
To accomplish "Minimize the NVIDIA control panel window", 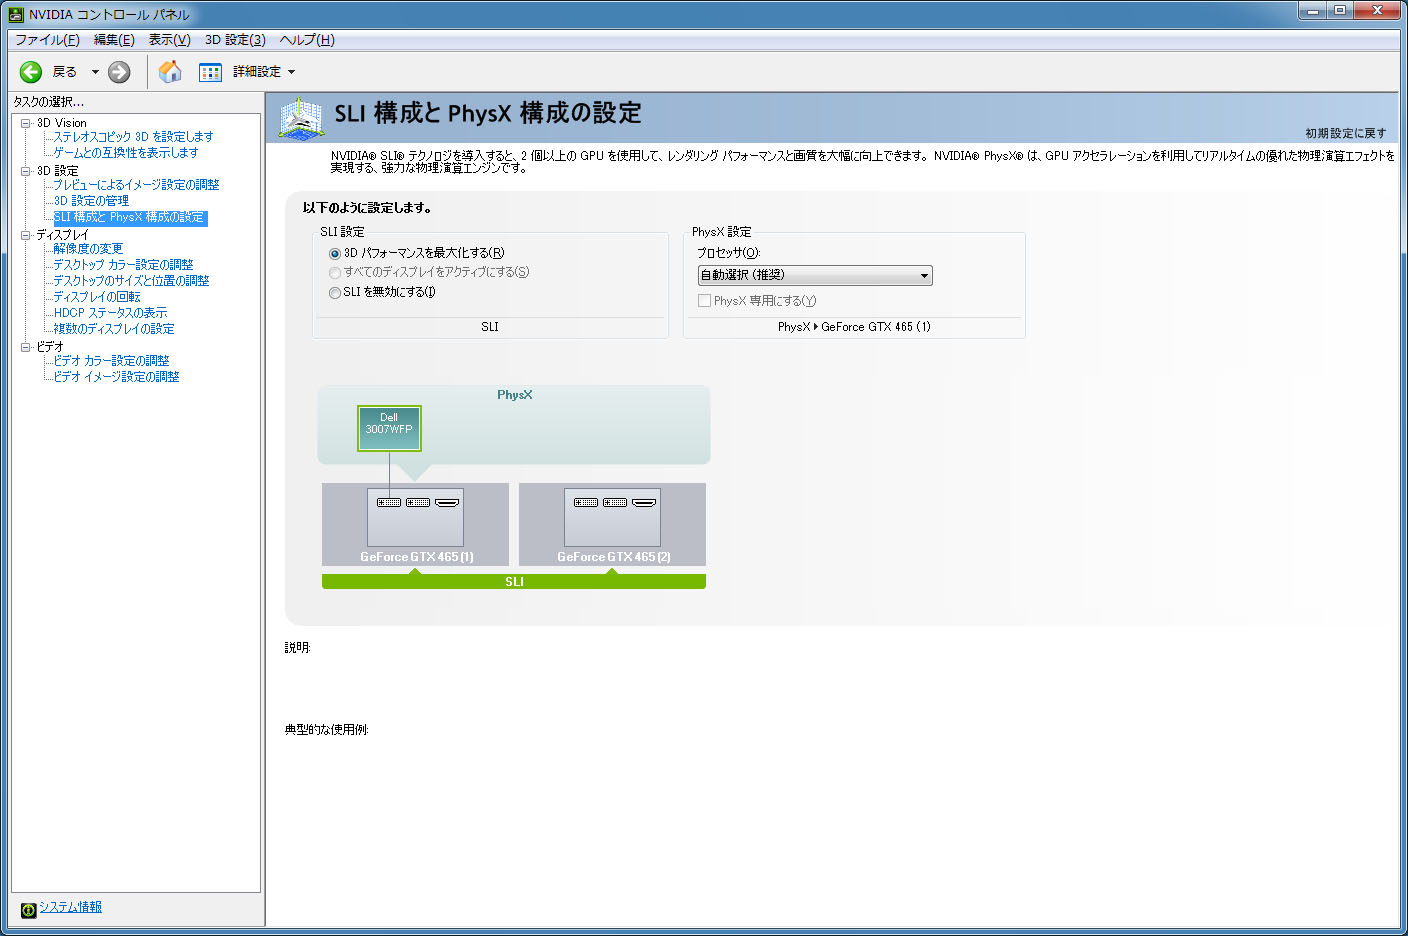I will (x=1313, y=10).
